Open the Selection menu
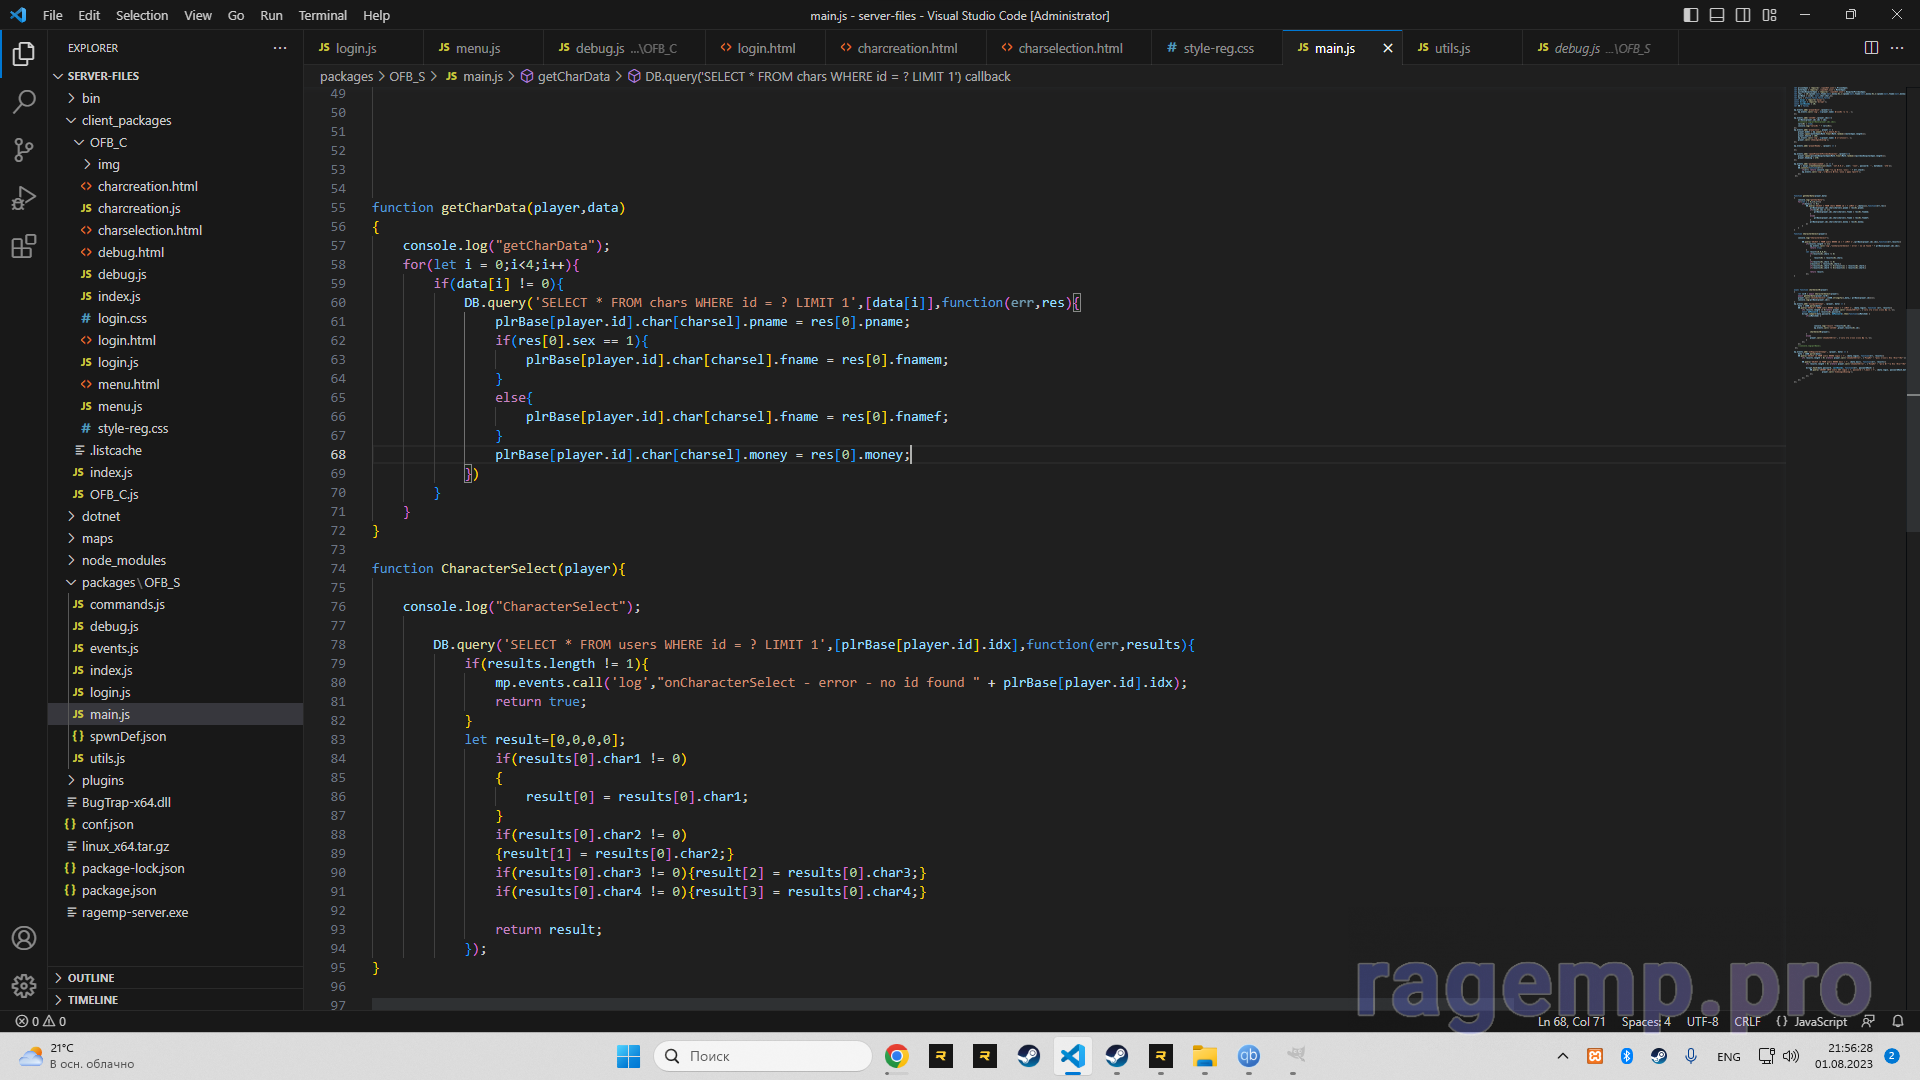Screen dimensions: 1920x1080 coord(142,15)
